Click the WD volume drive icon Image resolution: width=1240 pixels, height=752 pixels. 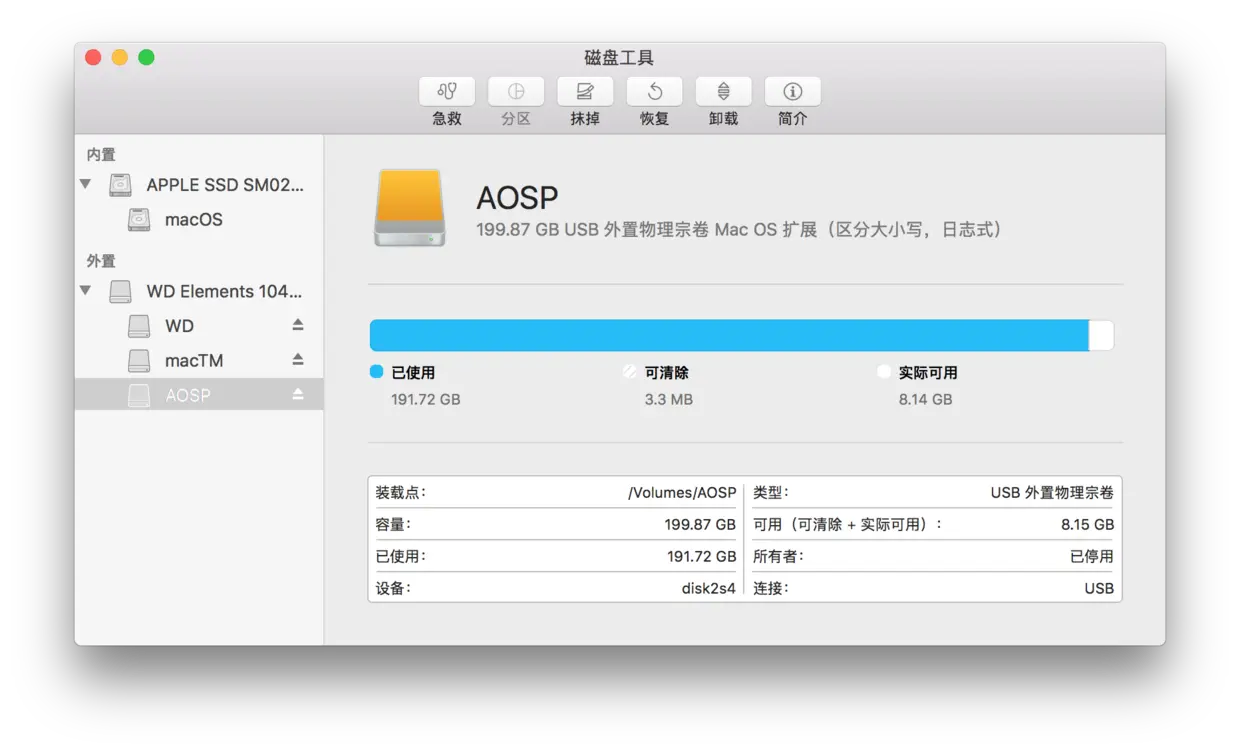[139, 326]
